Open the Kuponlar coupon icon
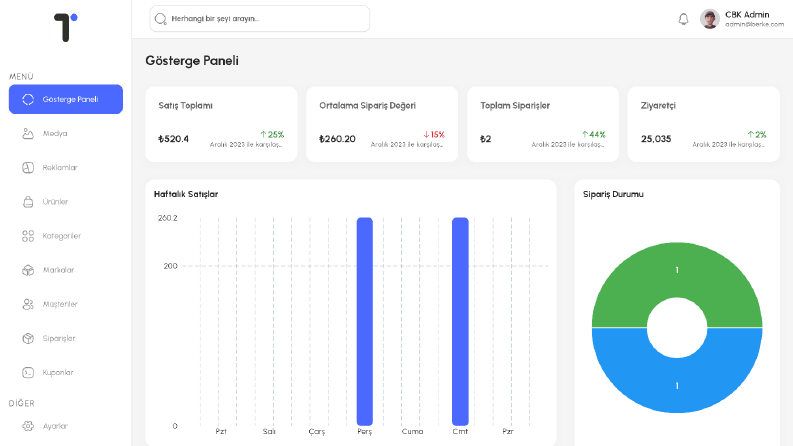Viewport: 793px width, 446px height. (x=28, y=373)
